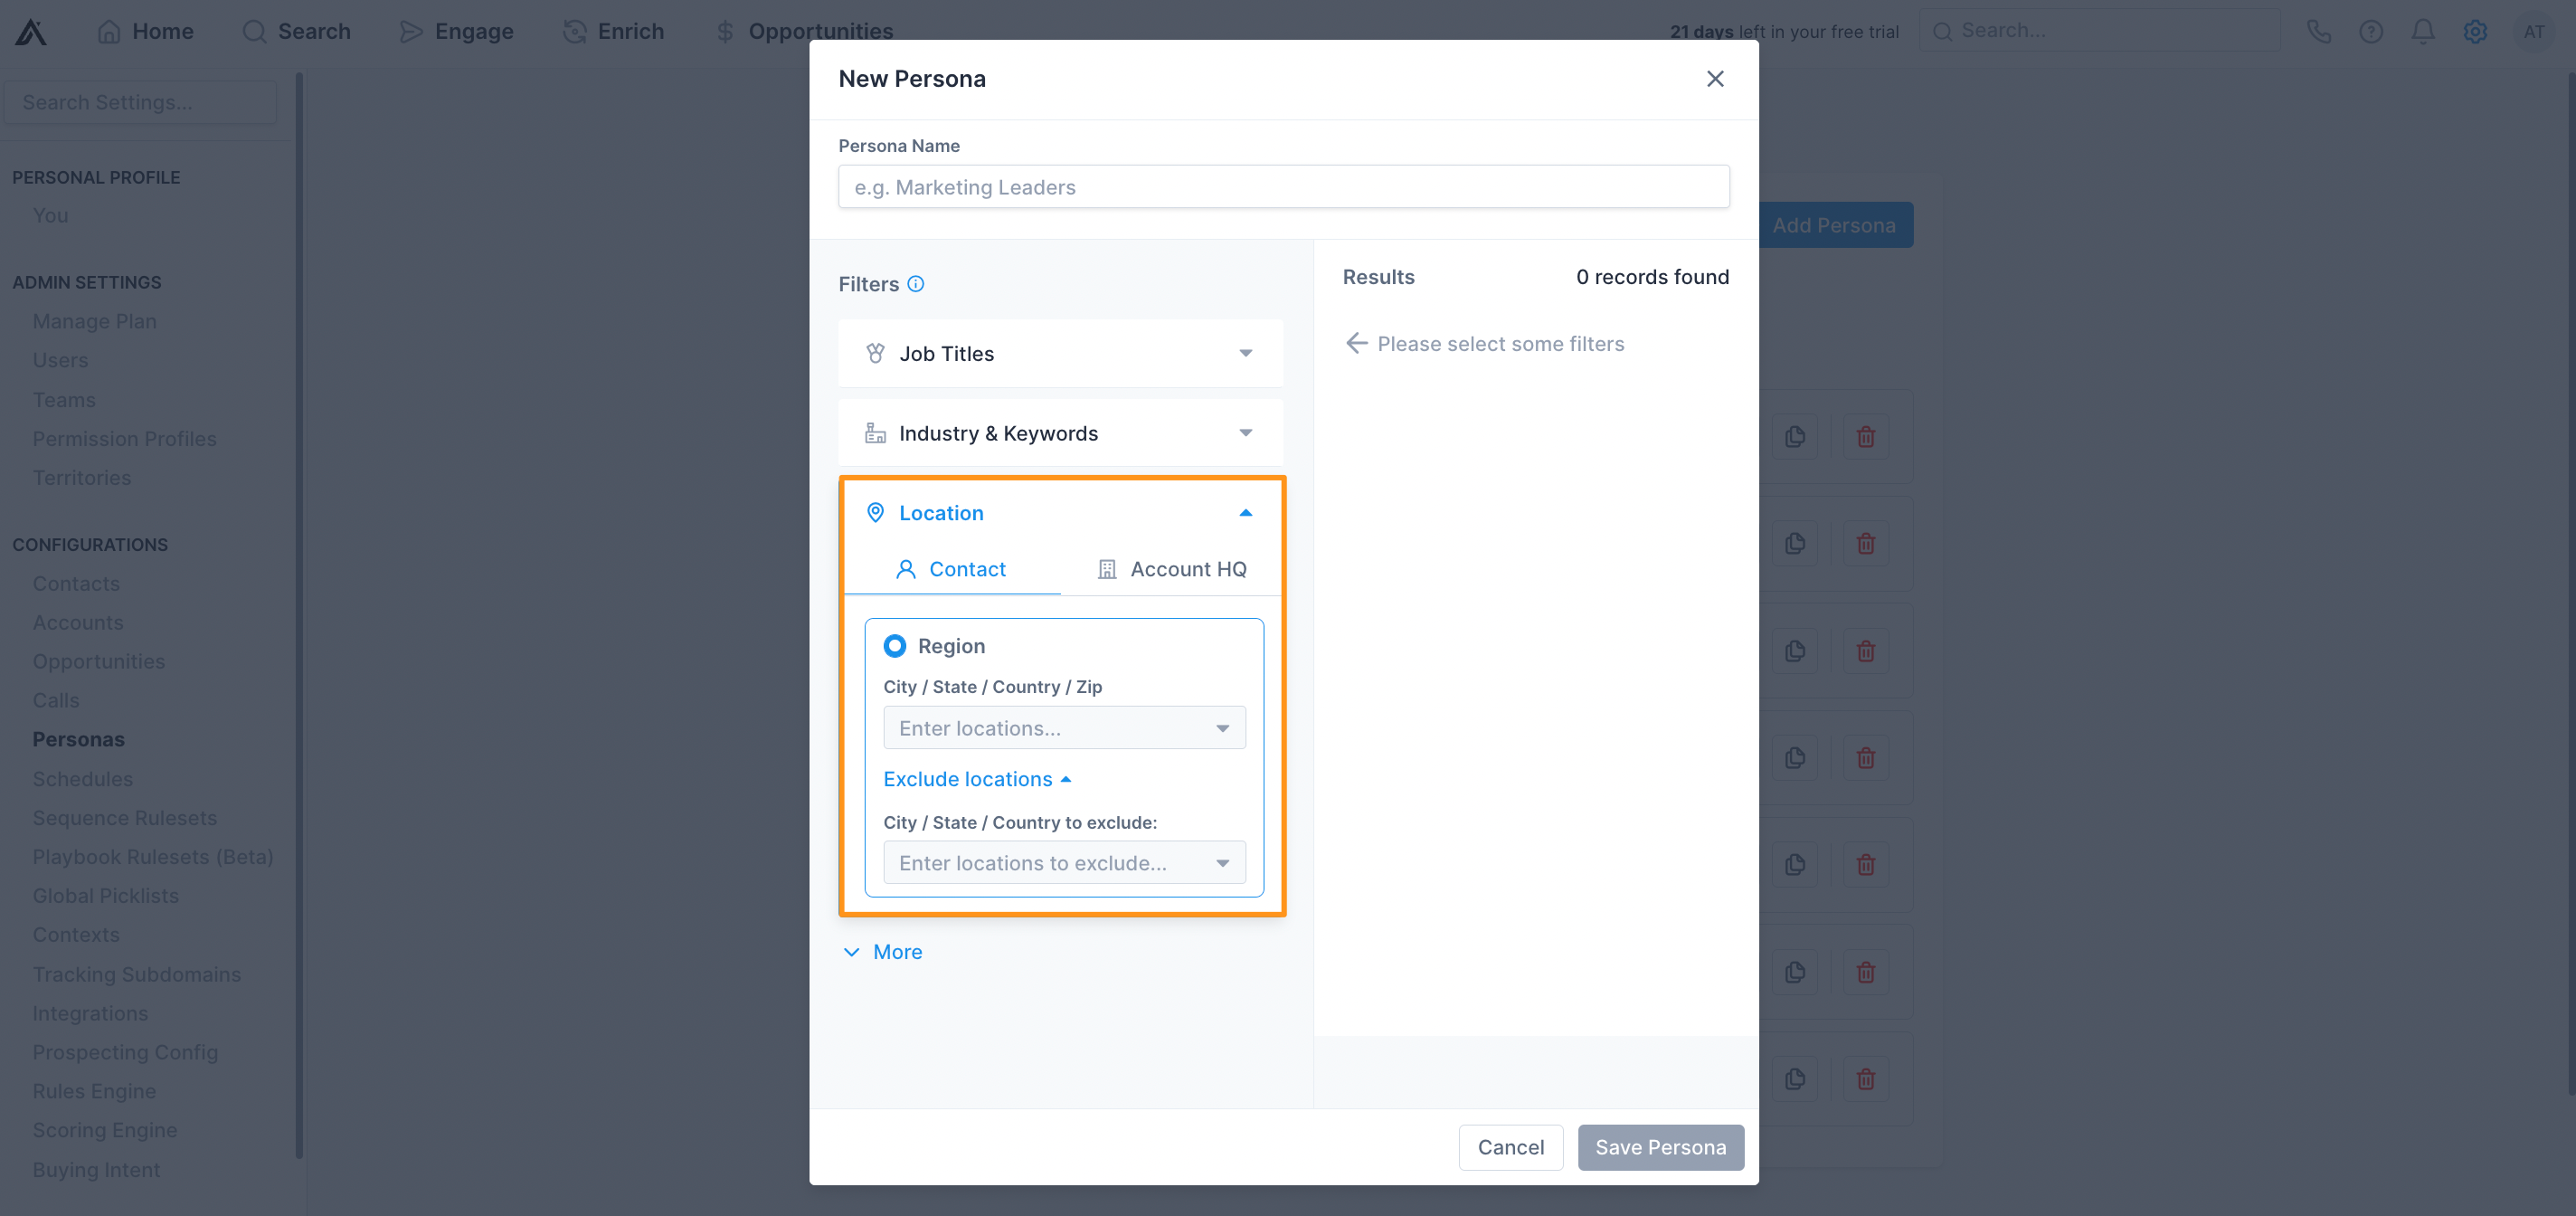Screen dimensions: 2576x1216
Task: Click the third persona row's copy icon
Action: [x=1795, y=651]
